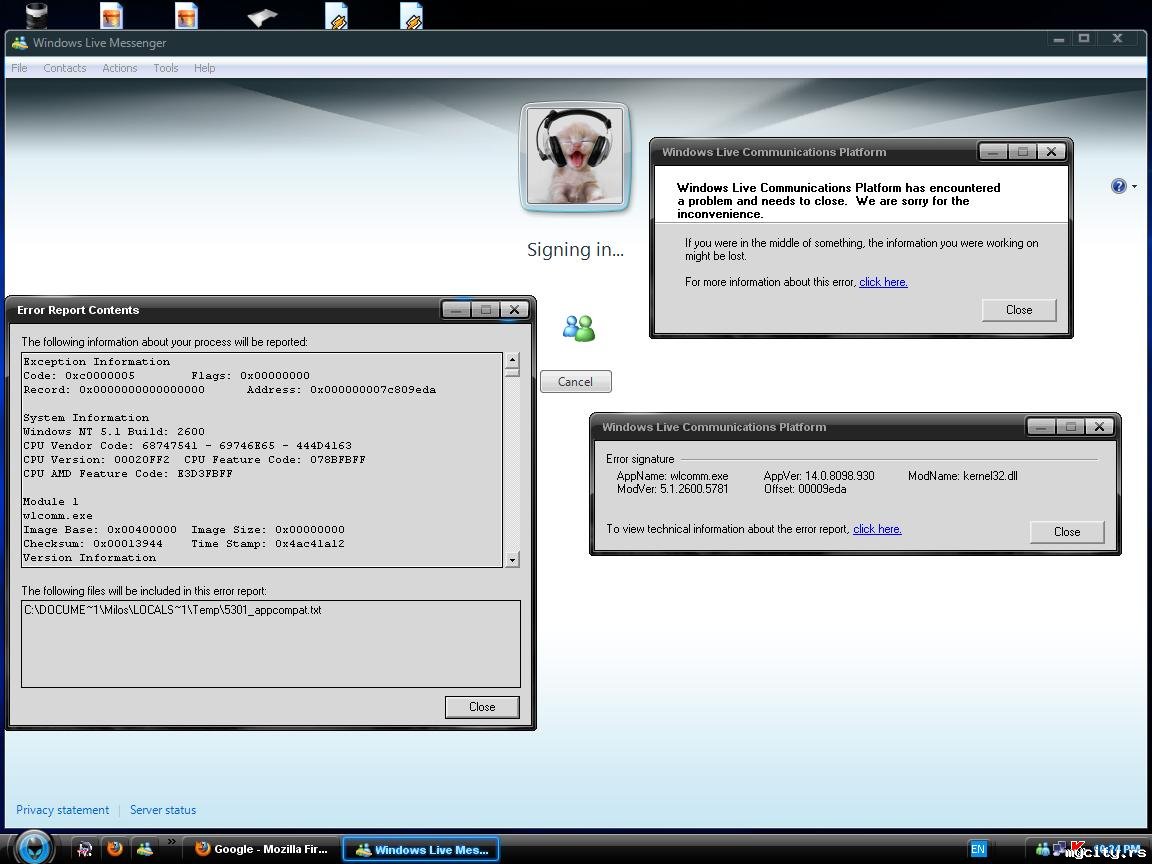Launch Messenger from the quick launch bar
This screenshot has height=864, width=1152.
[x=145, y=849]
